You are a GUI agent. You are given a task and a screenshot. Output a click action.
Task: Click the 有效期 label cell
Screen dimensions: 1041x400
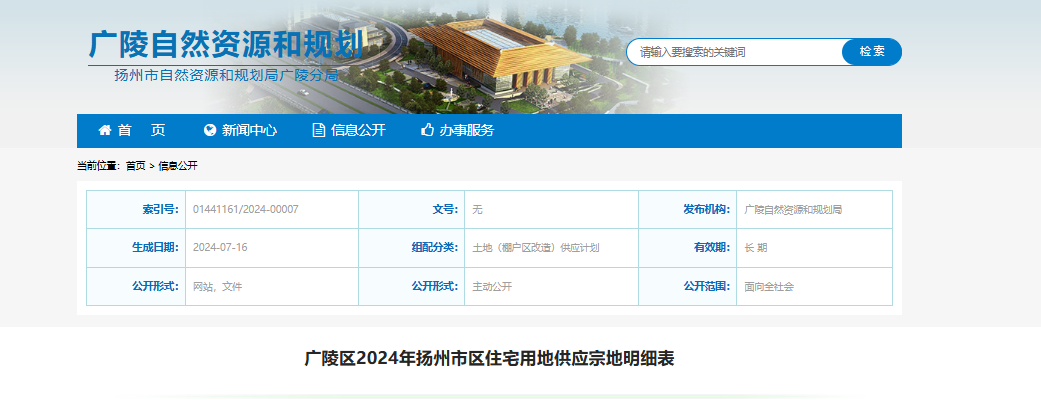click(688, 248)
